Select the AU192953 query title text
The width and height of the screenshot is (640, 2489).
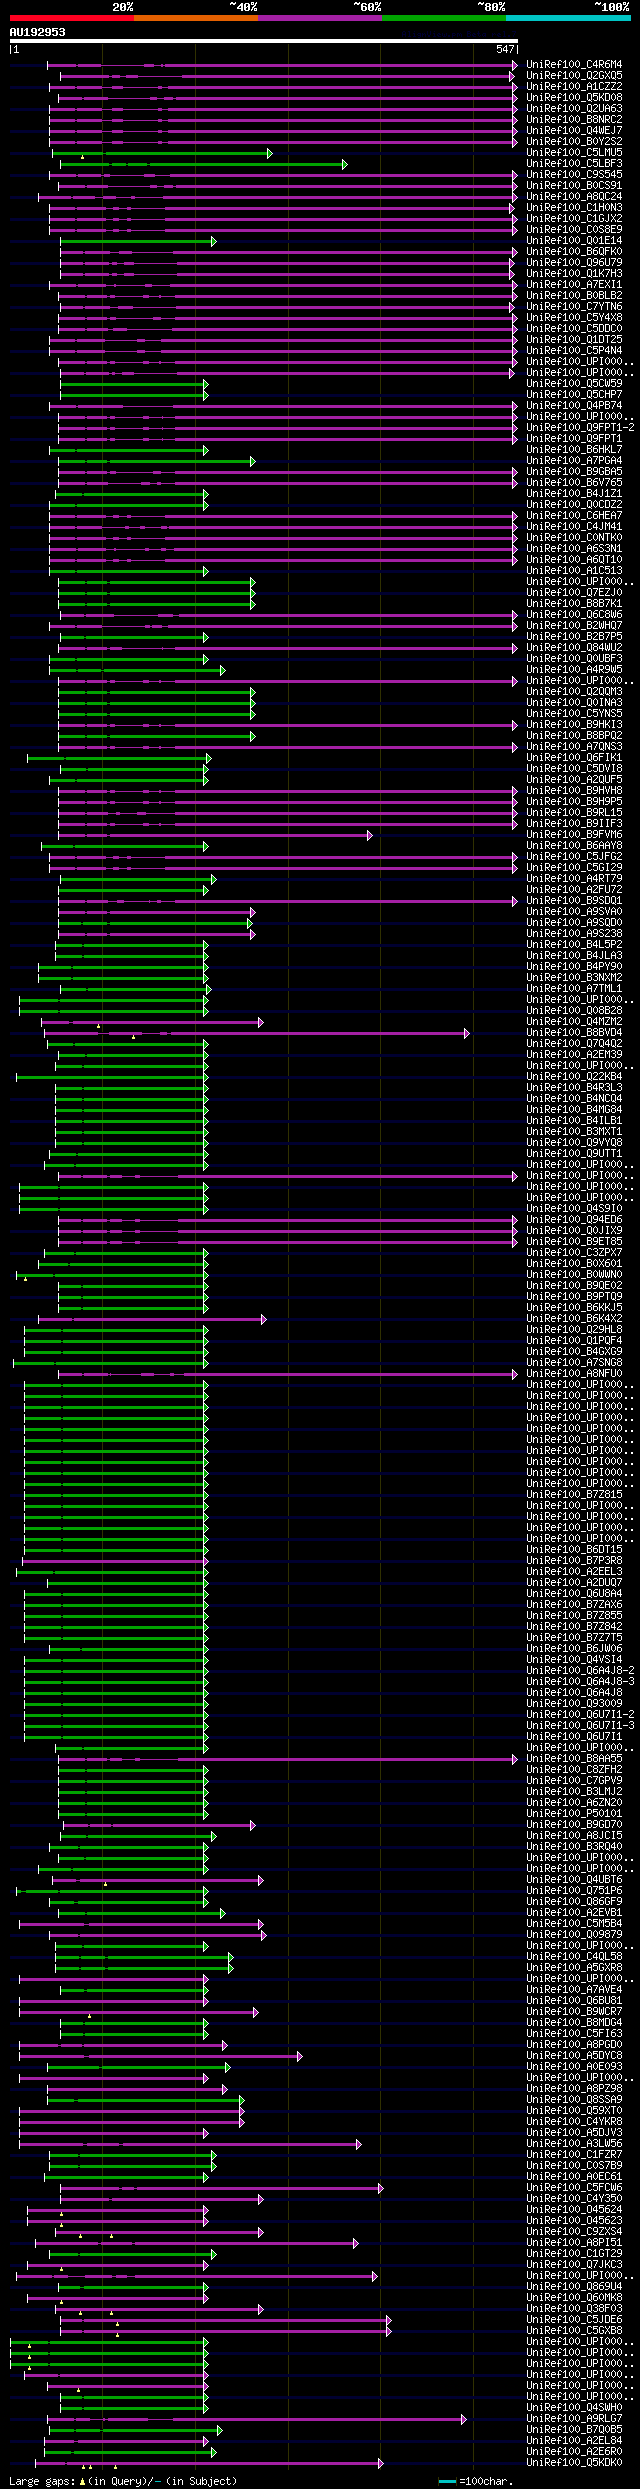38,32
